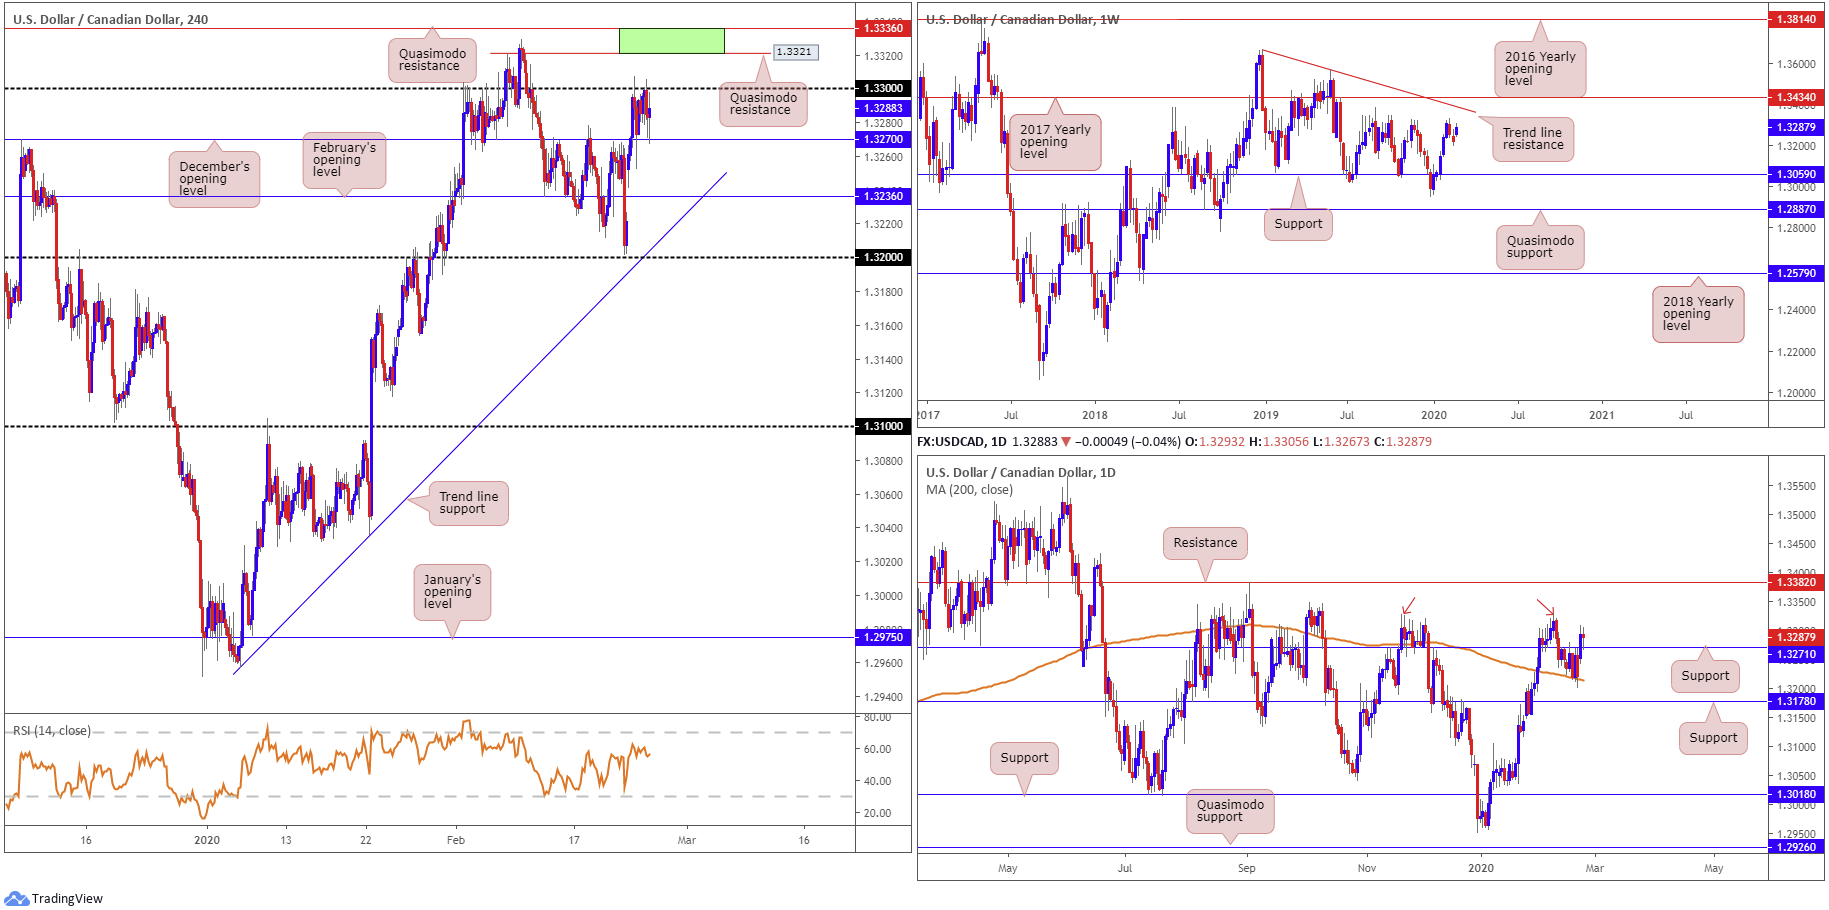Image resolution: width=1829 pixels, height=910 pixels.
Task: Click the Support annotation near 1.32710 on daily chart
Action: 1705,676
